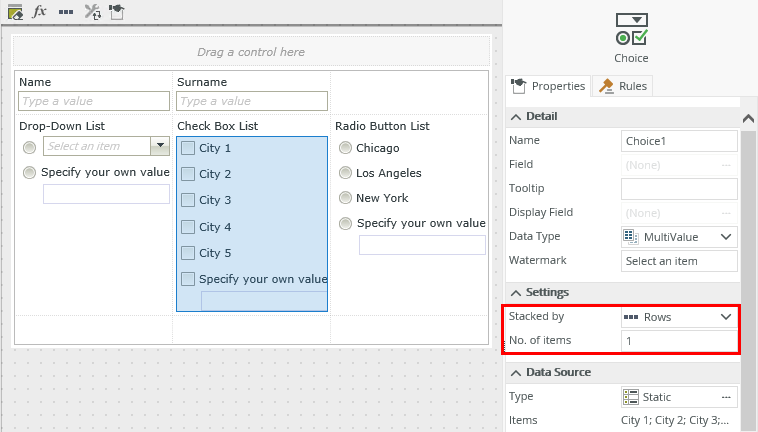Open the fx expression editor
The image size is (758, 432).
click(40, 11)
